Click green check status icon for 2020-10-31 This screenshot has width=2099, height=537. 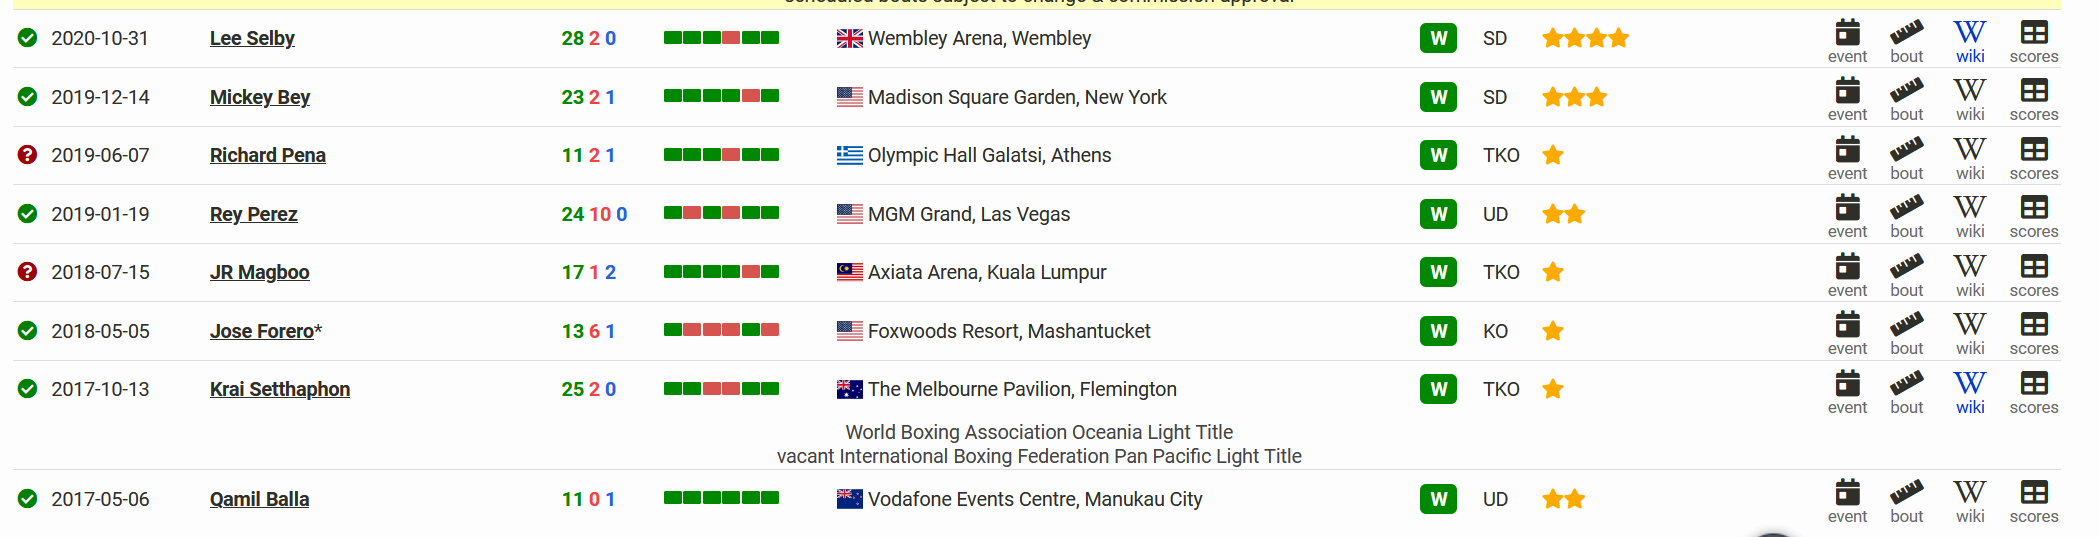(28, 38)
